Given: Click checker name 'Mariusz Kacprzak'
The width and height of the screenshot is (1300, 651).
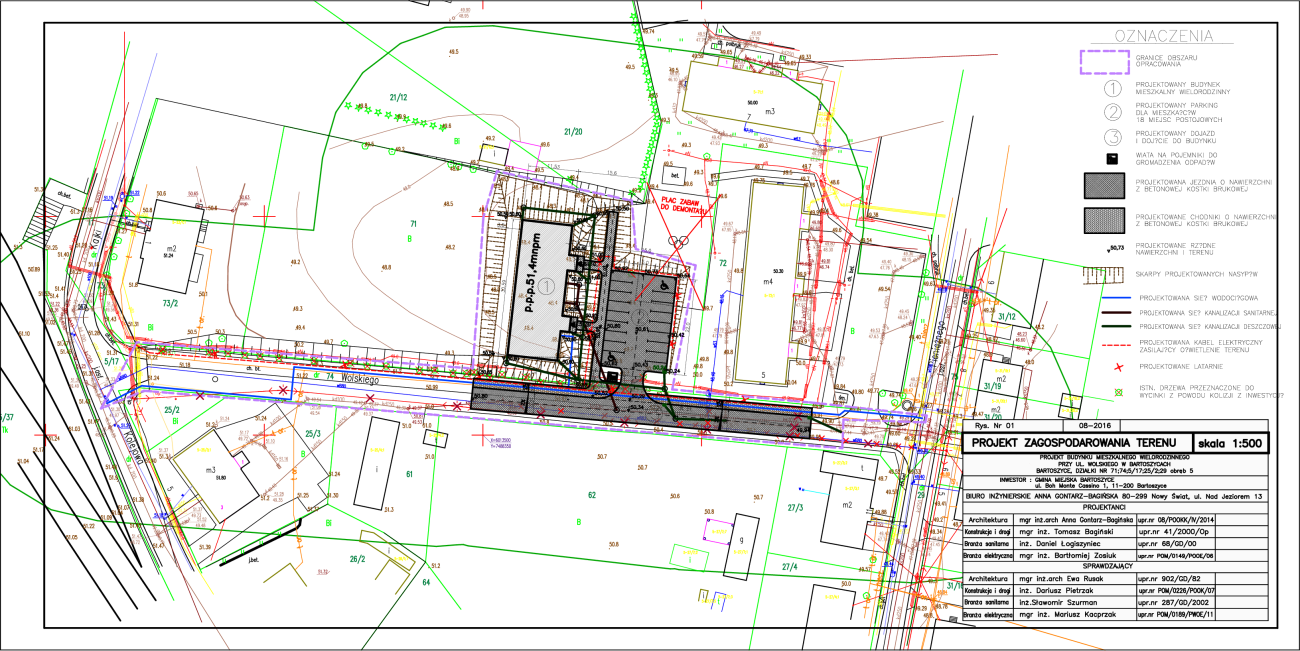Looking at the screenshot, I should coord(1084,615).
